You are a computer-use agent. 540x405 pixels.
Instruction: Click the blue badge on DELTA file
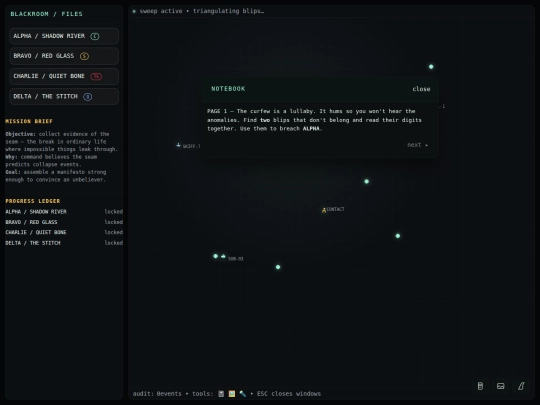(x=88, y=96)
